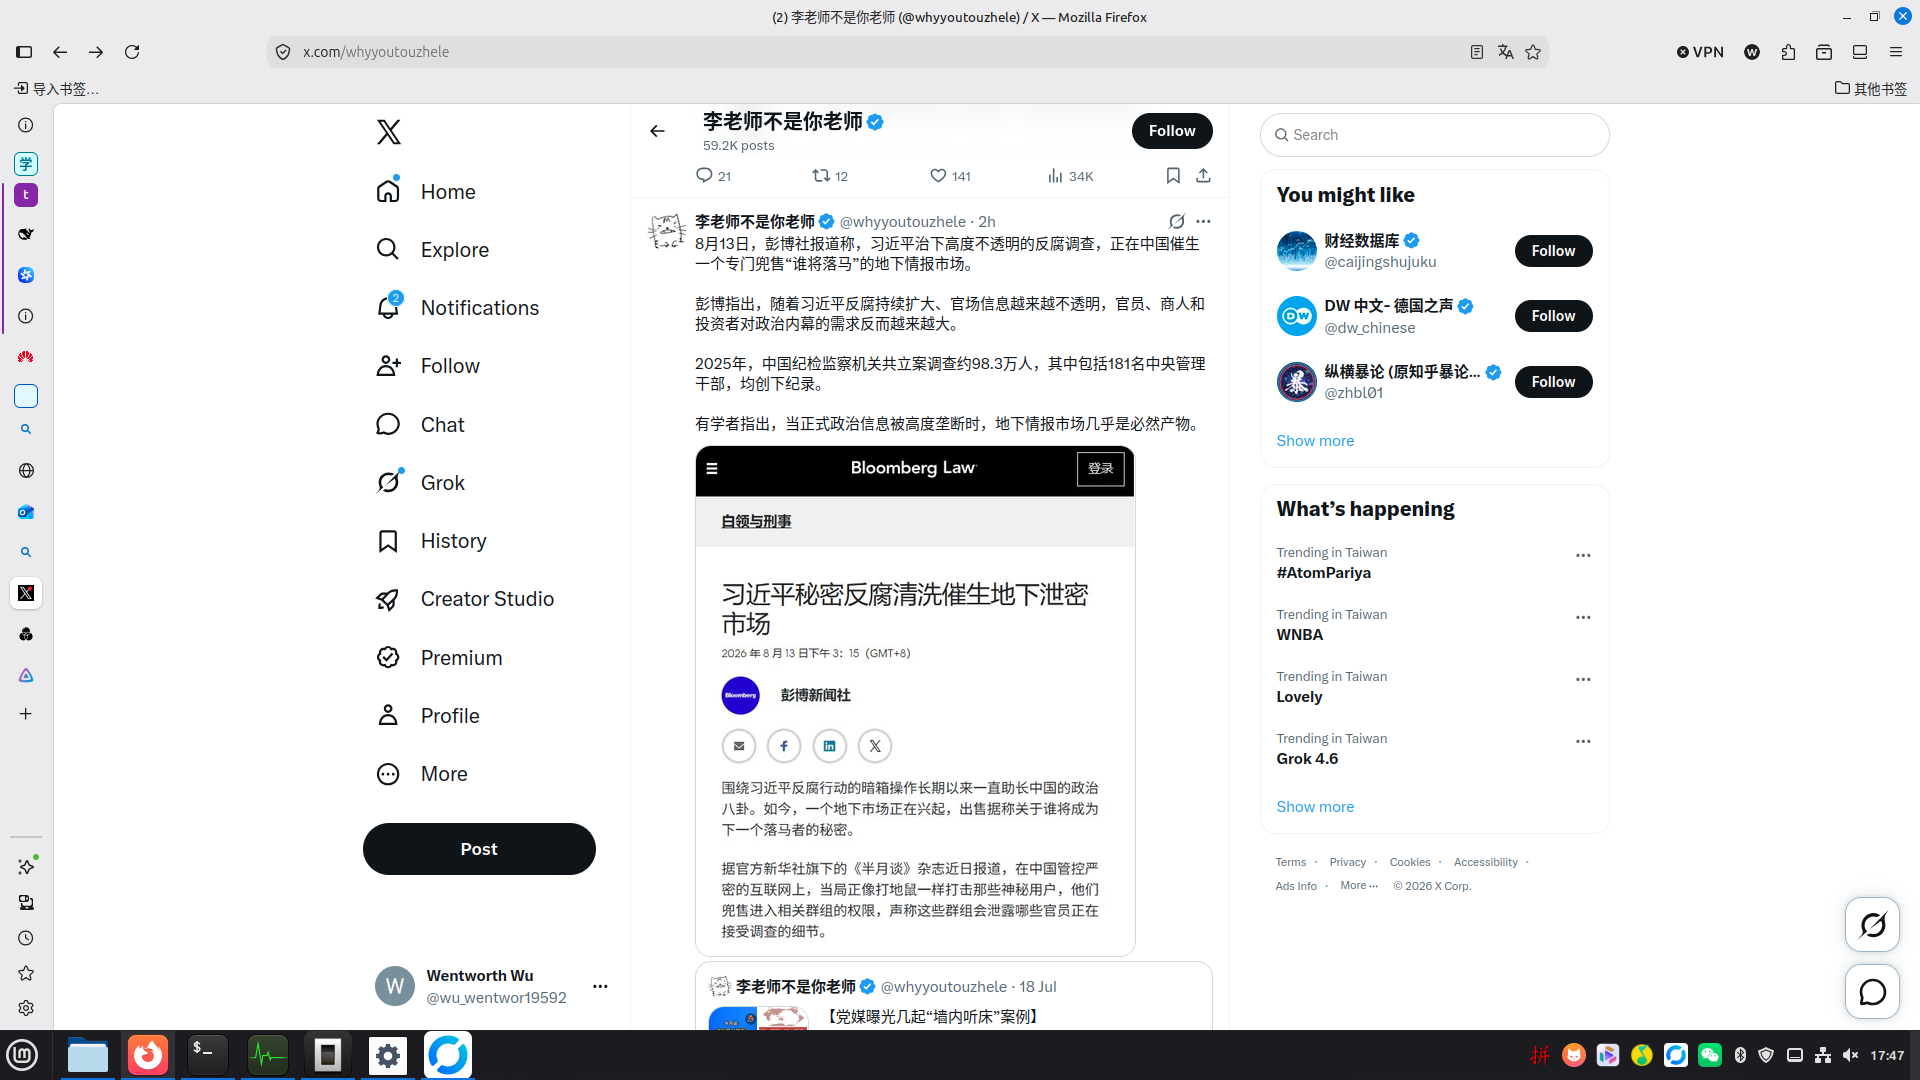Open the floating Chat messages button
1920x1080 pixels.
[1872, 992]
